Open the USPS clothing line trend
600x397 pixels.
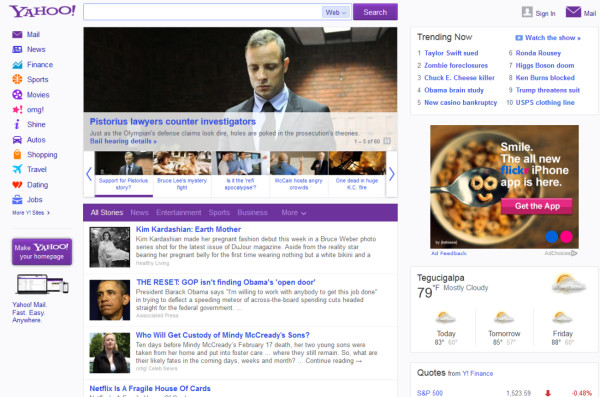click(545, 103)
